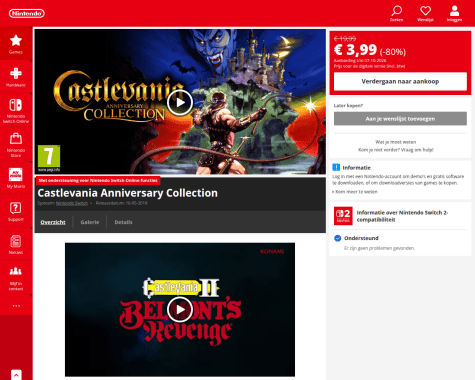This screenshot has height=380, width=475.
Task: Click Nintendo Switch 2 compatibility icon
Action: (x=343, y=216)
